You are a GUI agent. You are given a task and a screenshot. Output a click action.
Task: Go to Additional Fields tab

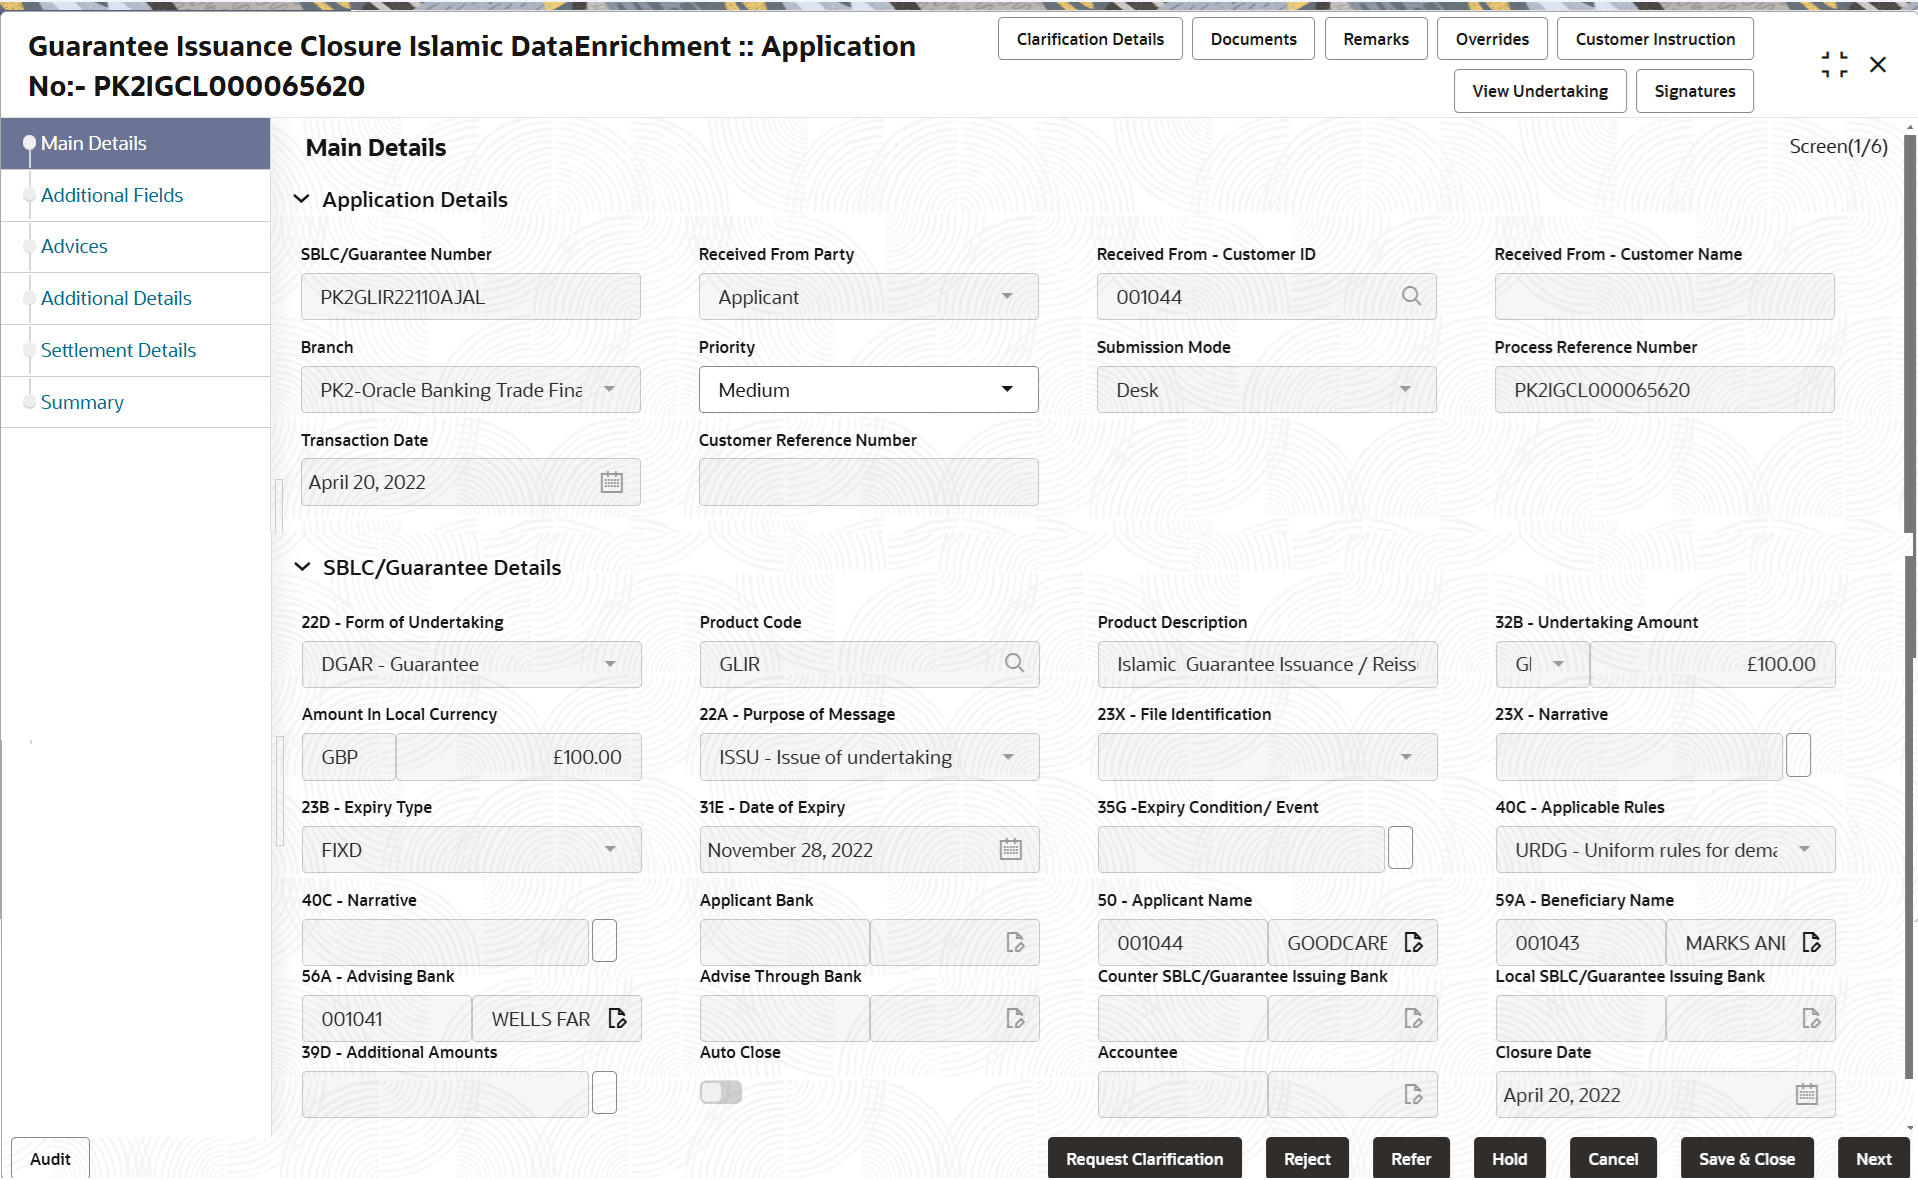point(112,195)
